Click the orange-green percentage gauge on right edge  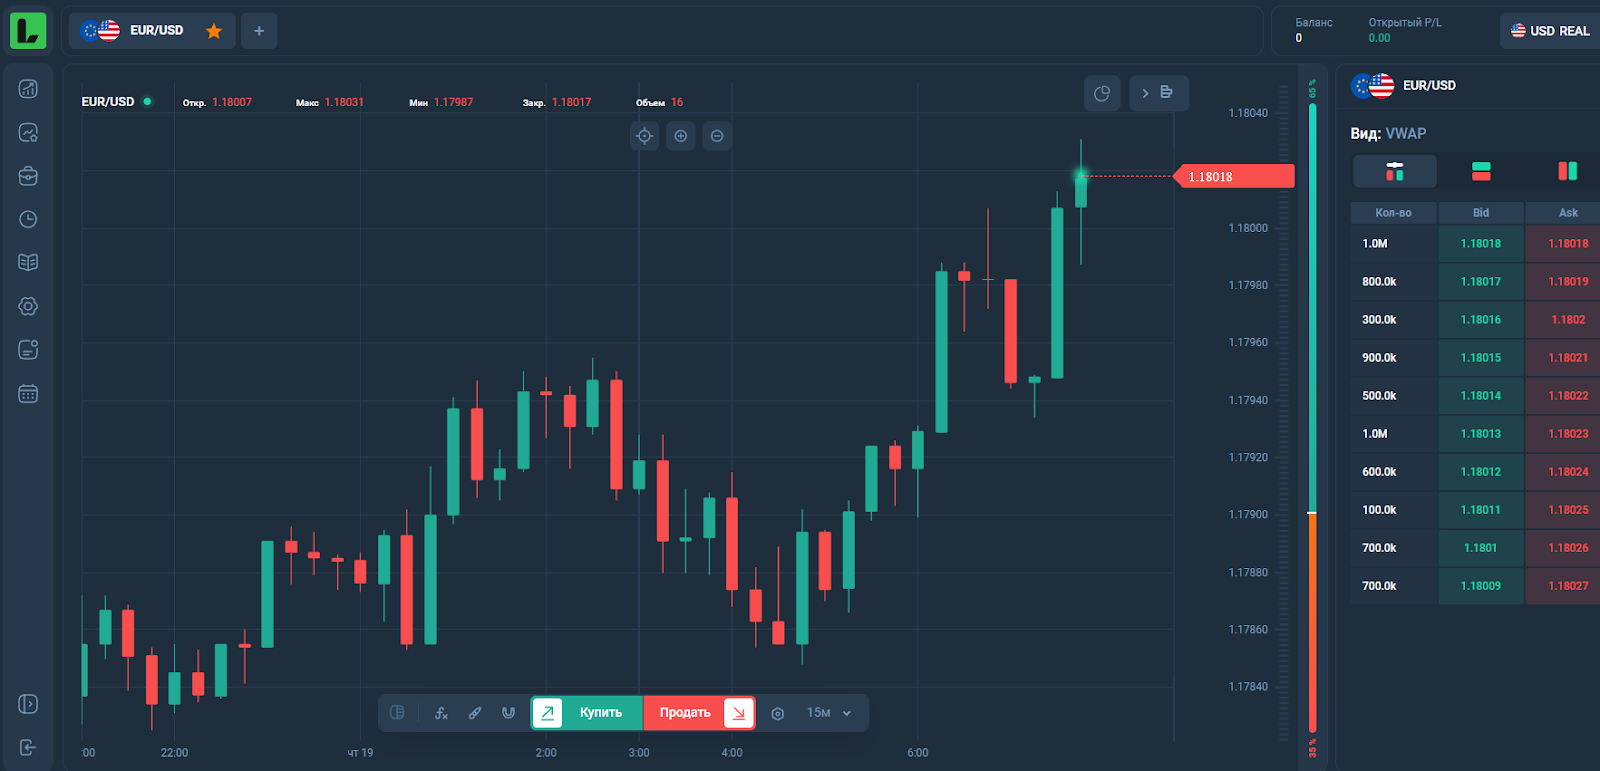(x=1310, y=400)
